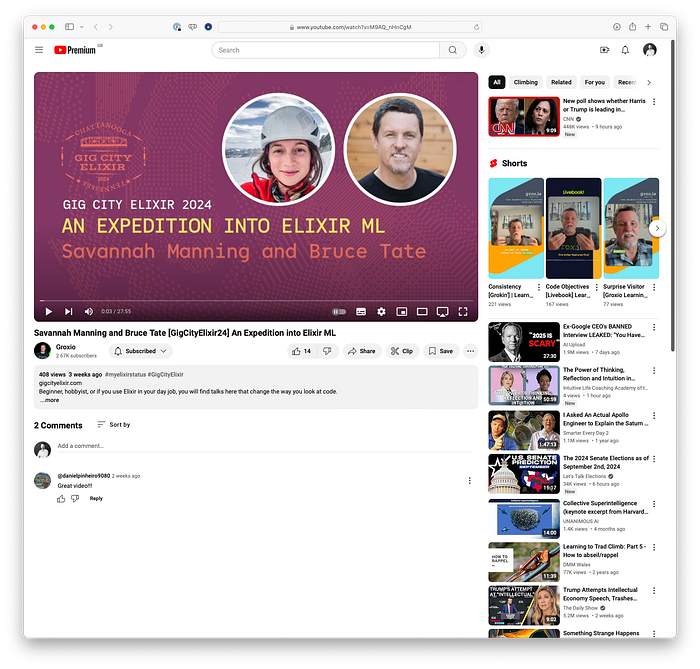
Task: Show Safari downloads
Action: [x=617, y=27]
